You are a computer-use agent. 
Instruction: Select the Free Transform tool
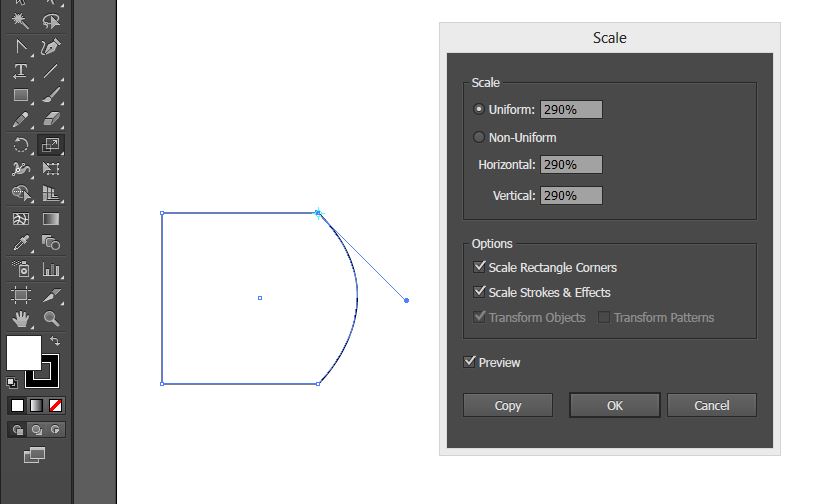click(51, 169)
